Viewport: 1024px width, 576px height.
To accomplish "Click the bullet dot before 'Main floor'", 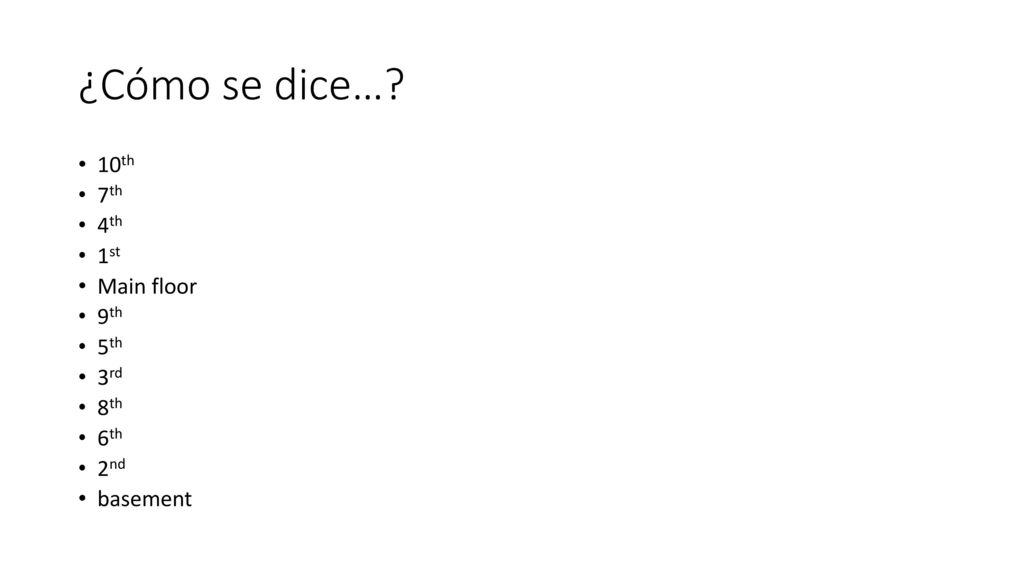I will pyautogui.click(x=82, y=285).
